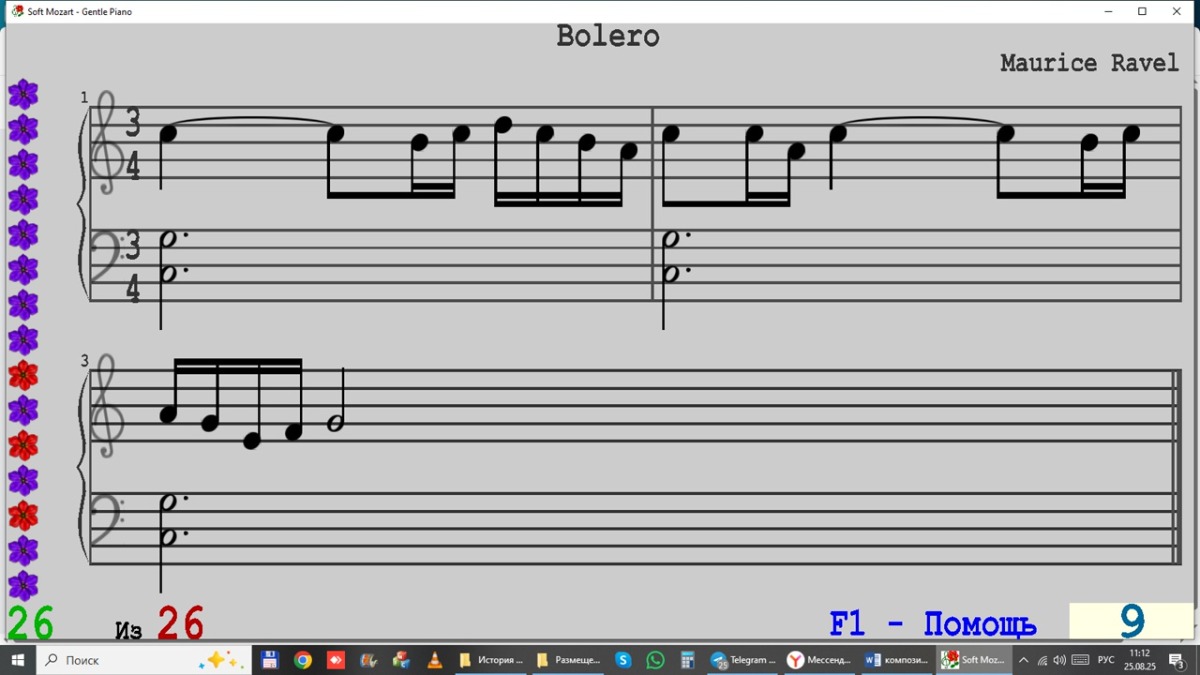The height and width of the screenshot is (675, 1200).
Task: Click the Windows Start button
Action: coord(18,660)
